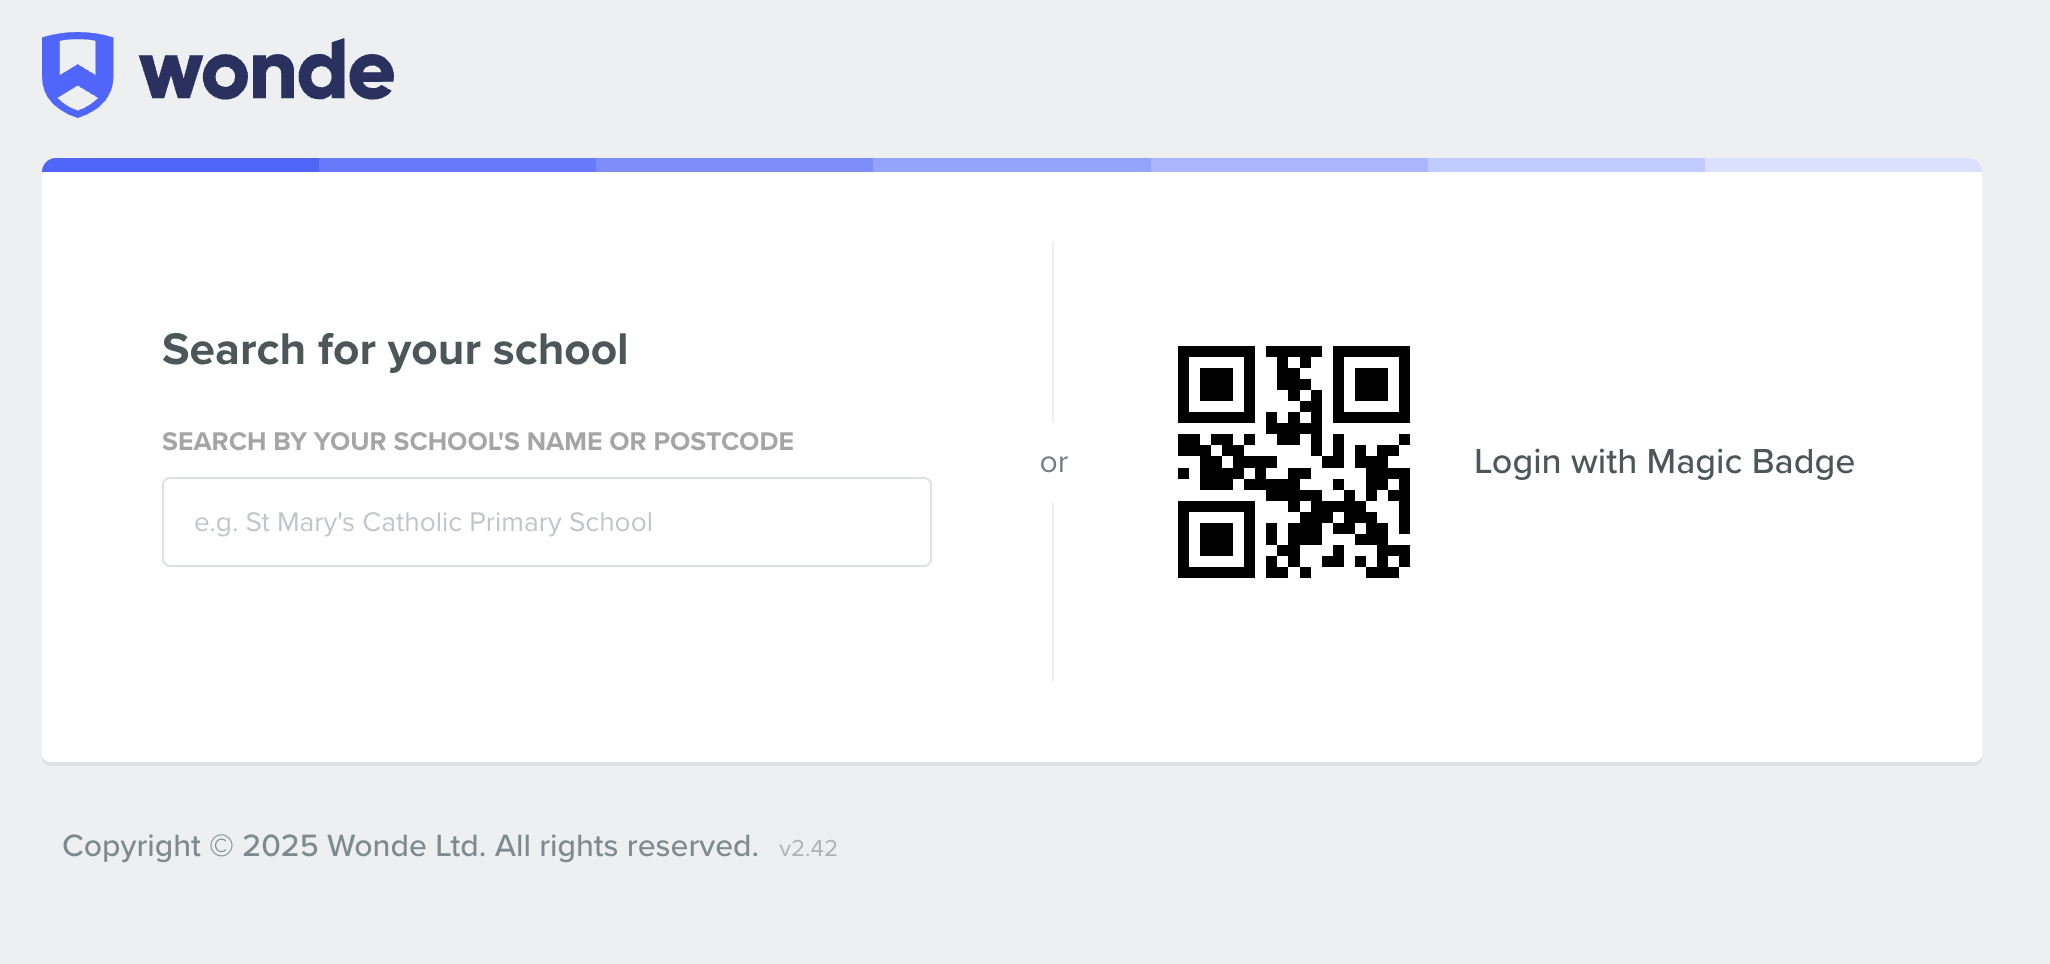Click the v2.42 version number
Image resolution: width=2050 pixels, height=964 pixels.
(807, 848)
